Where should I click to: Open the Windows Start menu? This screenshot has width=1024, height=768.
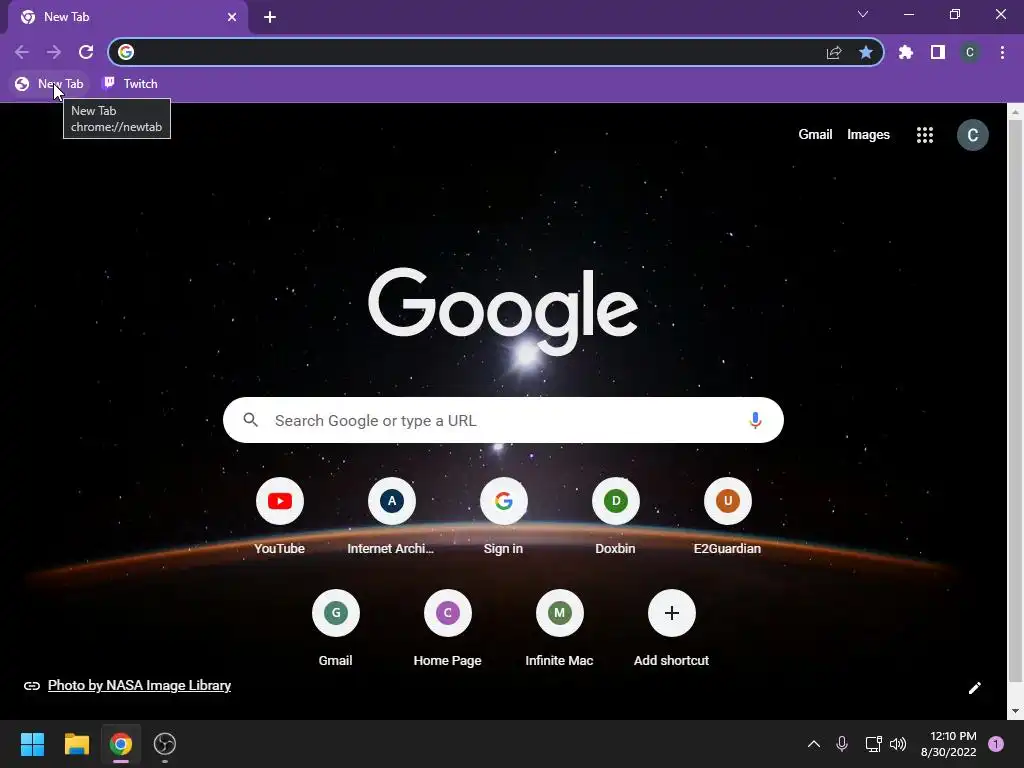point(32,744)
